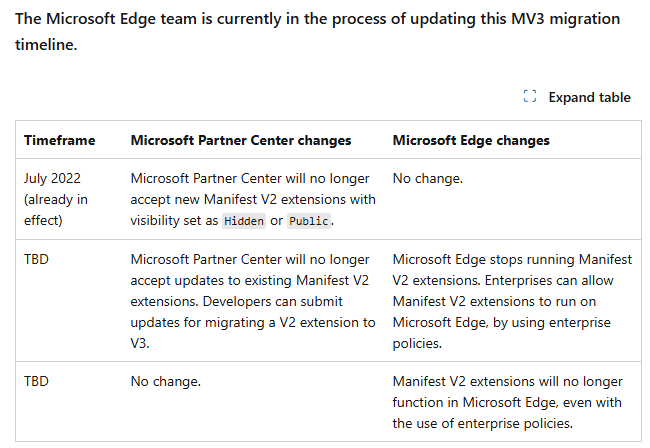Click the last TBD timeframe cell

36,381
